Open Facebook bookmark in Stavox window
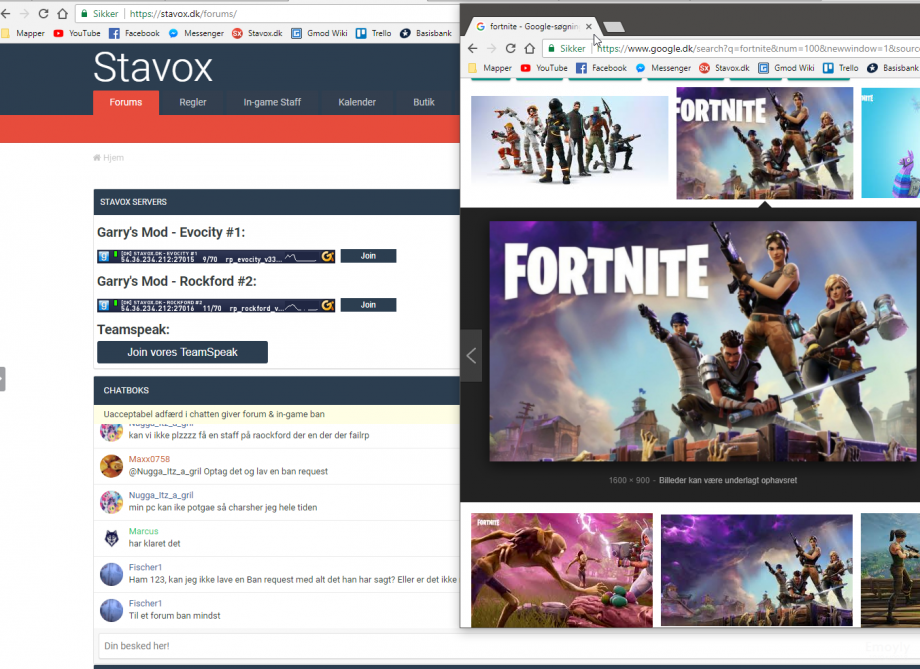Screen dimensions: 920x669 [x=134, y=33]
